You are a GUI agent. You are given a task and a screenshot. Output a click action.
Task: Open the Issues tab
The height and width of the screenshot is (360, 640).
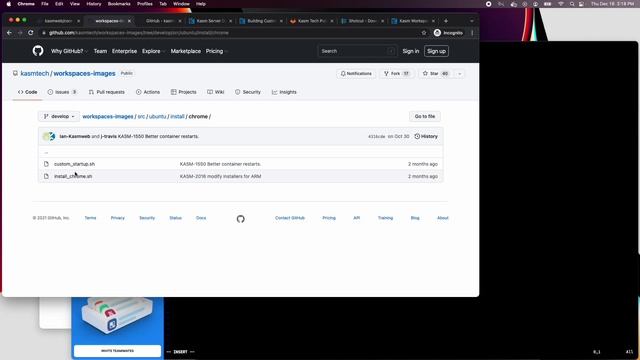(x=62, y=92)
